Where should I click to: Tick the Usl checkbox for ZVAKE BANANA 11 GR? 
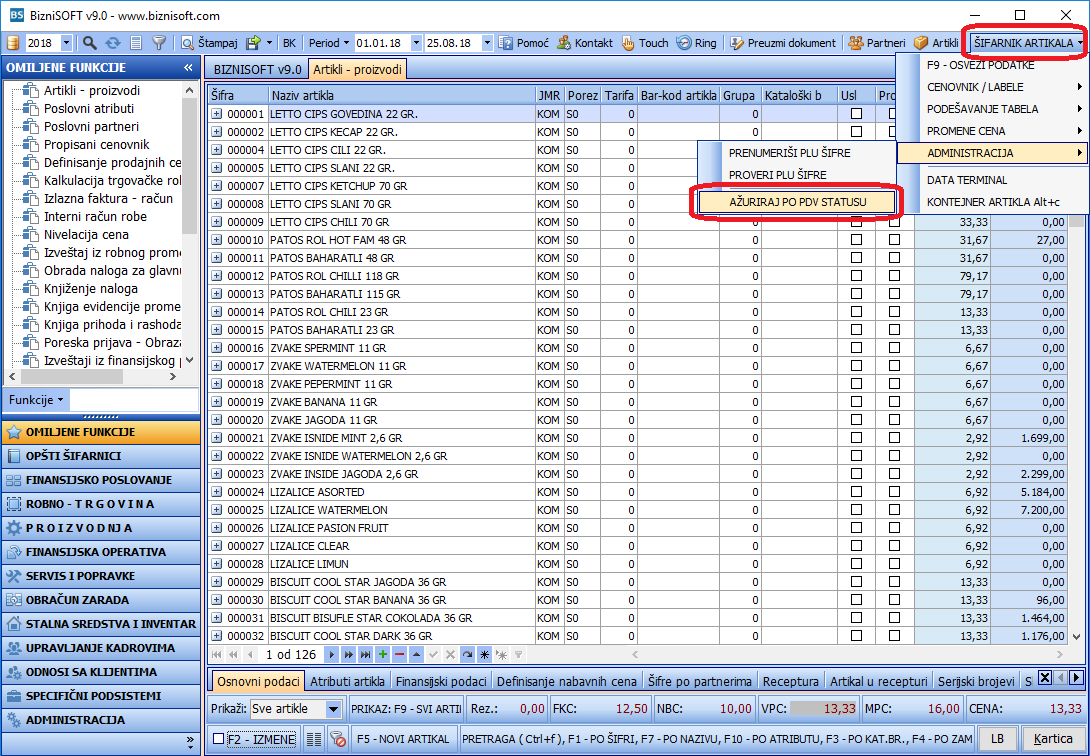point(856,402)
